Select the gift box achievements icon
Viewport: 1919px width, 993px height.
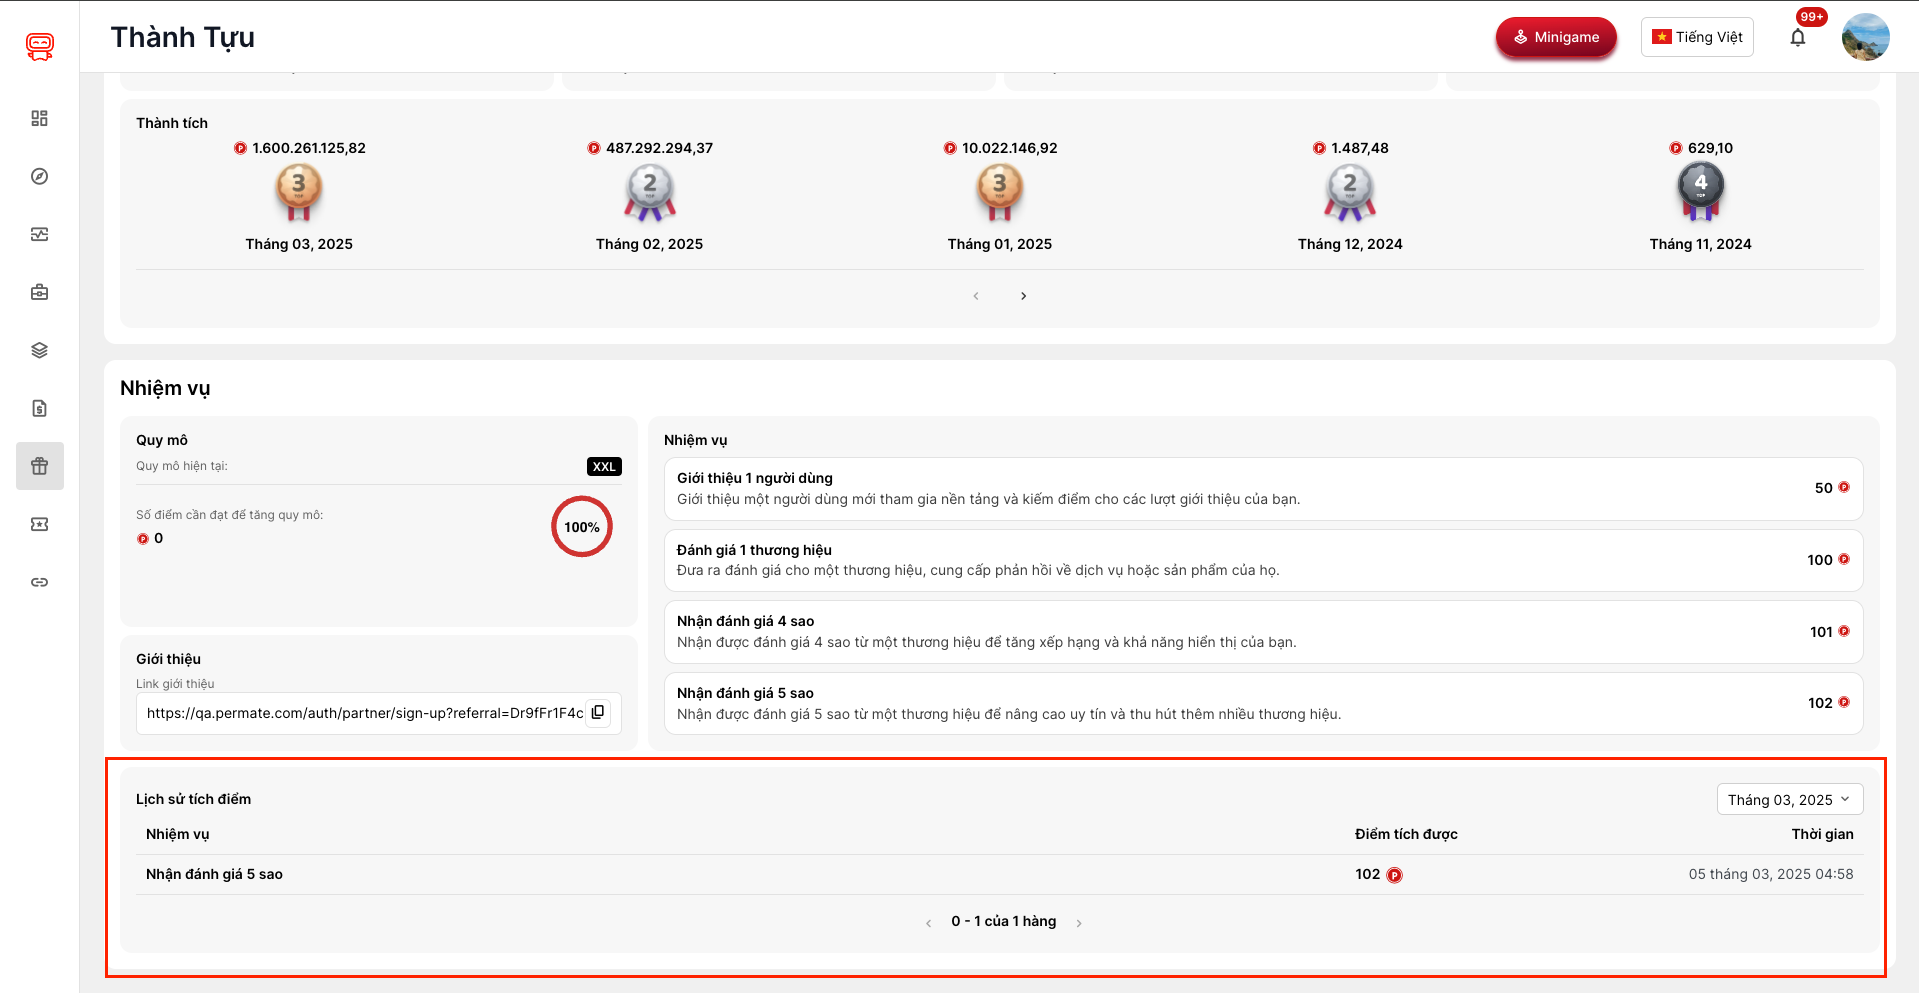pos(40,466)
